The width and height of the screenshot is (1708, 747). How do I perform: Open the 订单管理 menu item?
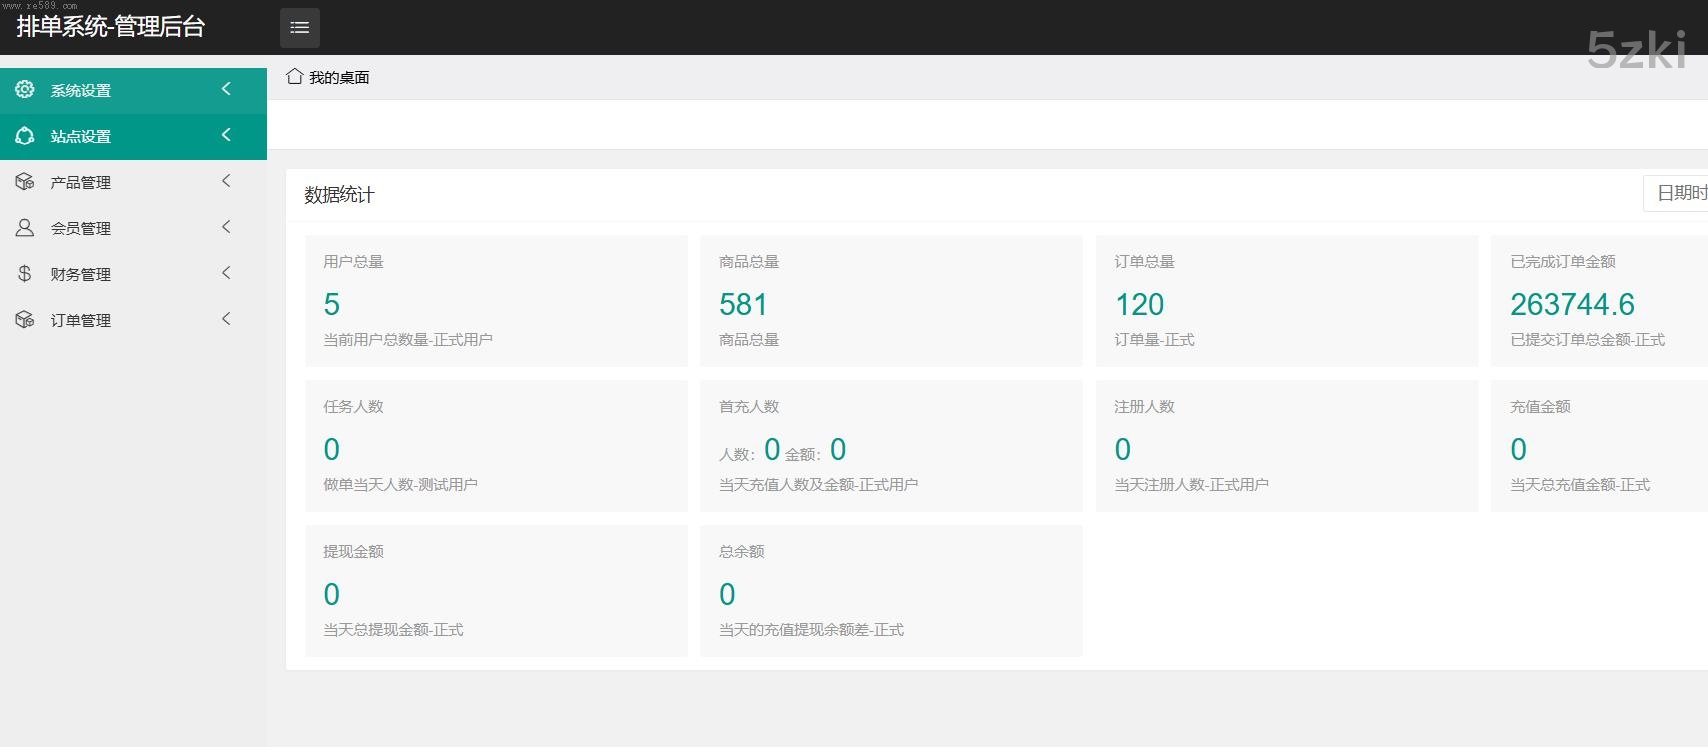(x=81, y=320)
